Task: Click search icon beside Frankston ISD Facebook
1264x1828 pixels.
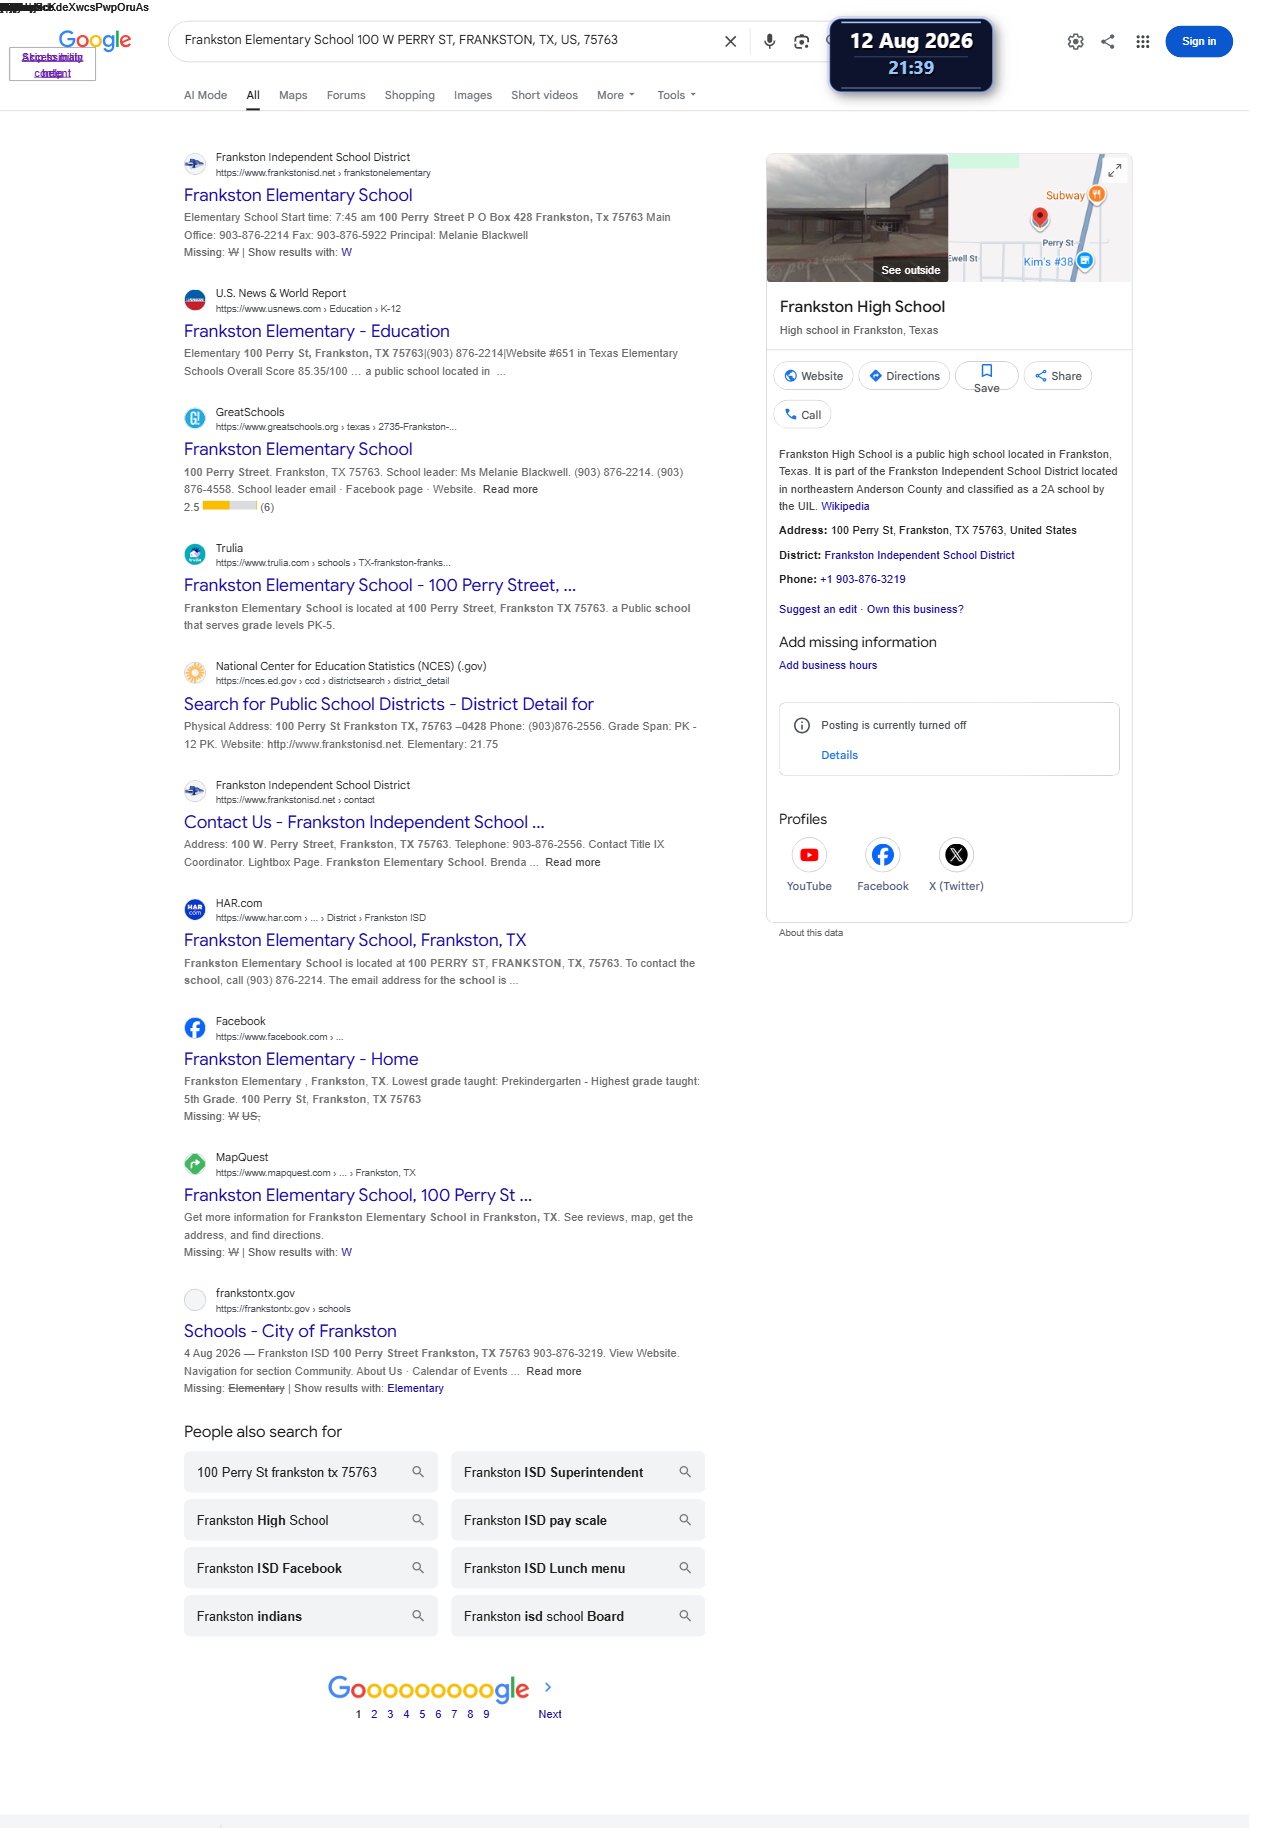Action: click(x=418, y=1568)
